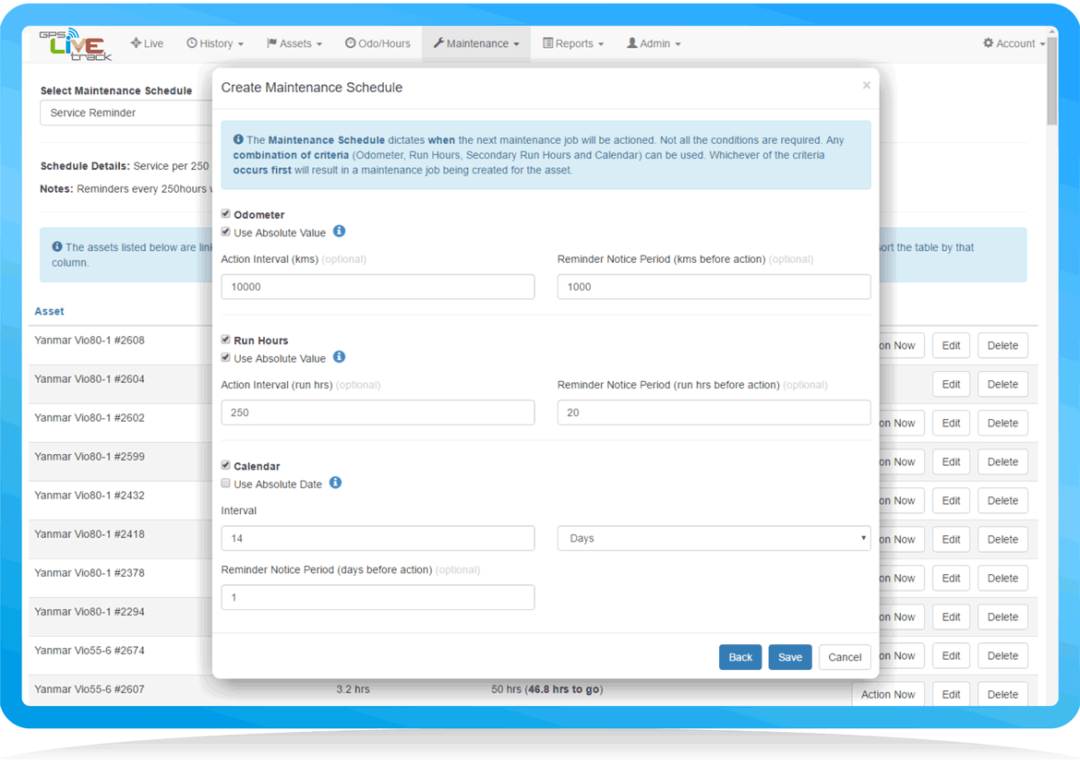The image size is (1080, 778).
Task: Save the maintenance schedule
Action: (x=789, y=657)
